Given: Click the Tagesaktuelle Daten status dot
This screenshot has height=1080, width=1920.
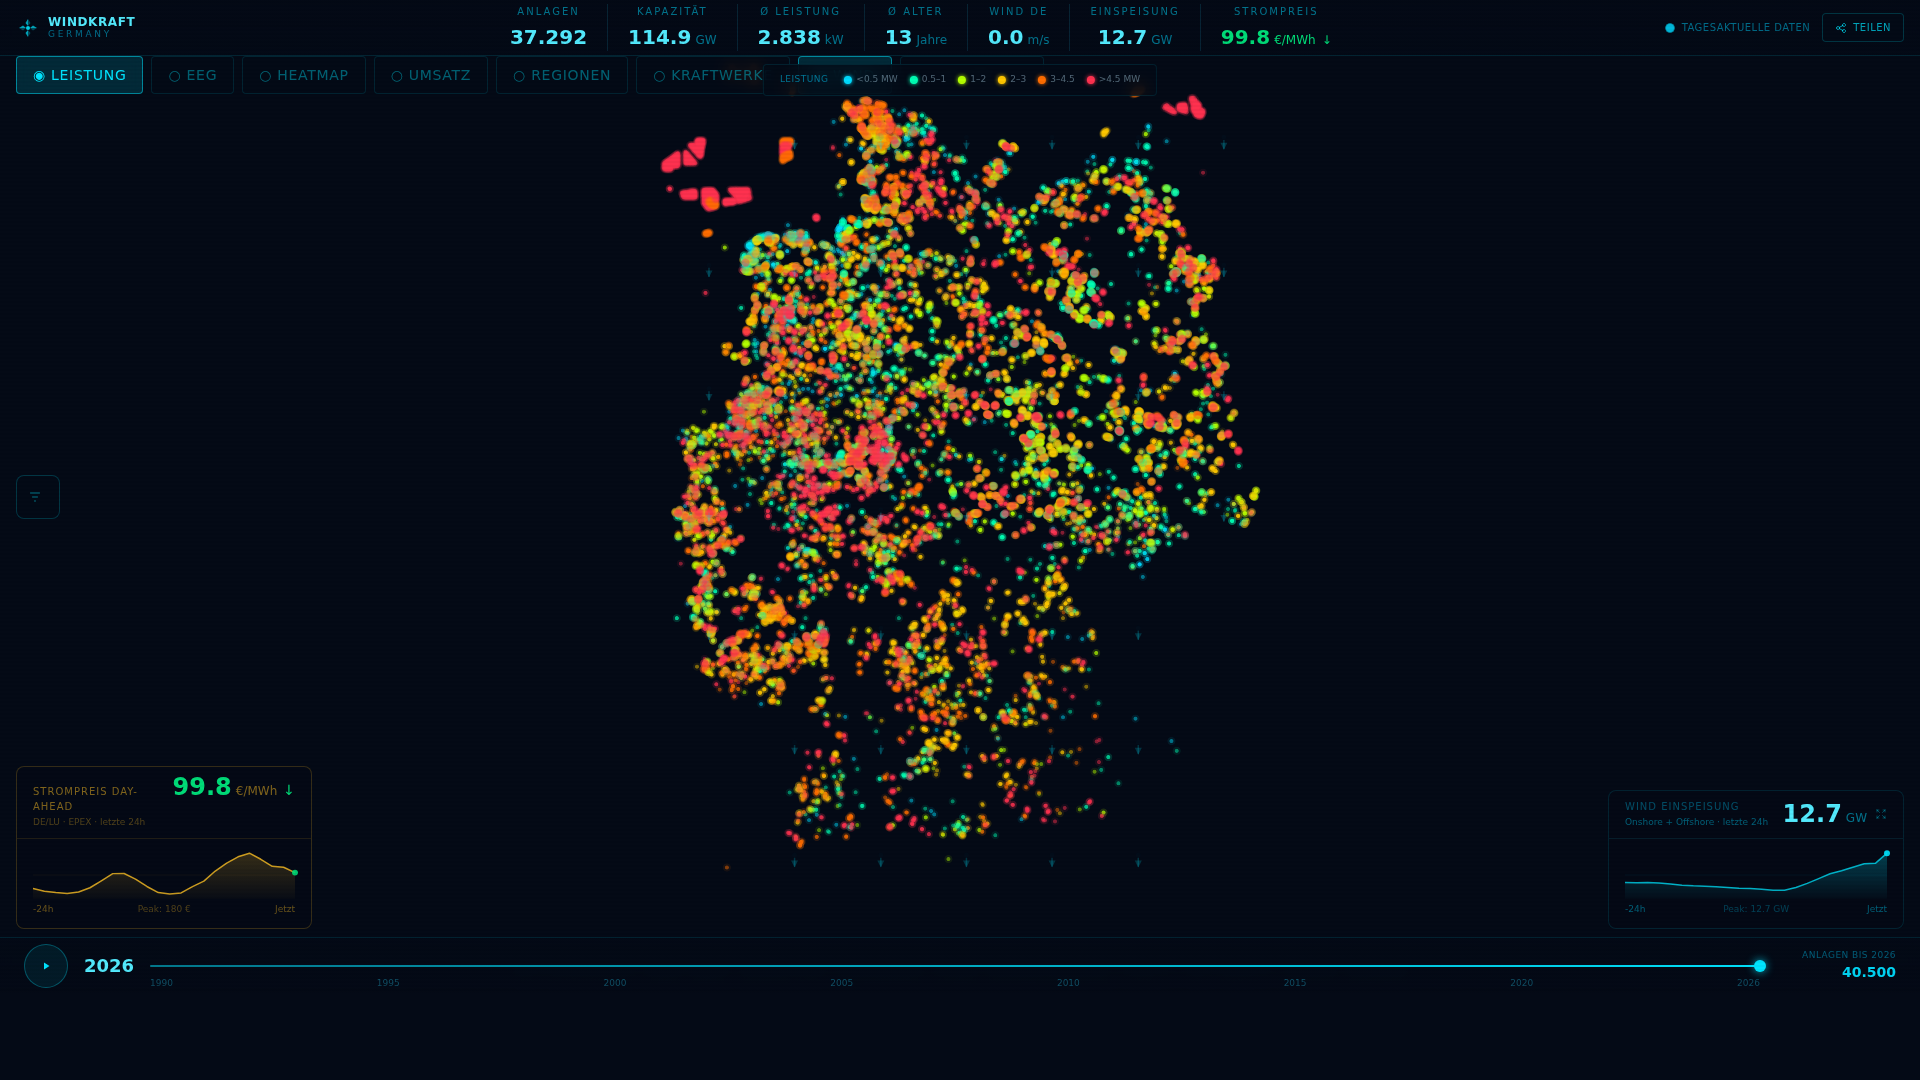Looking at the screenshot, I should click(1670, 28).
